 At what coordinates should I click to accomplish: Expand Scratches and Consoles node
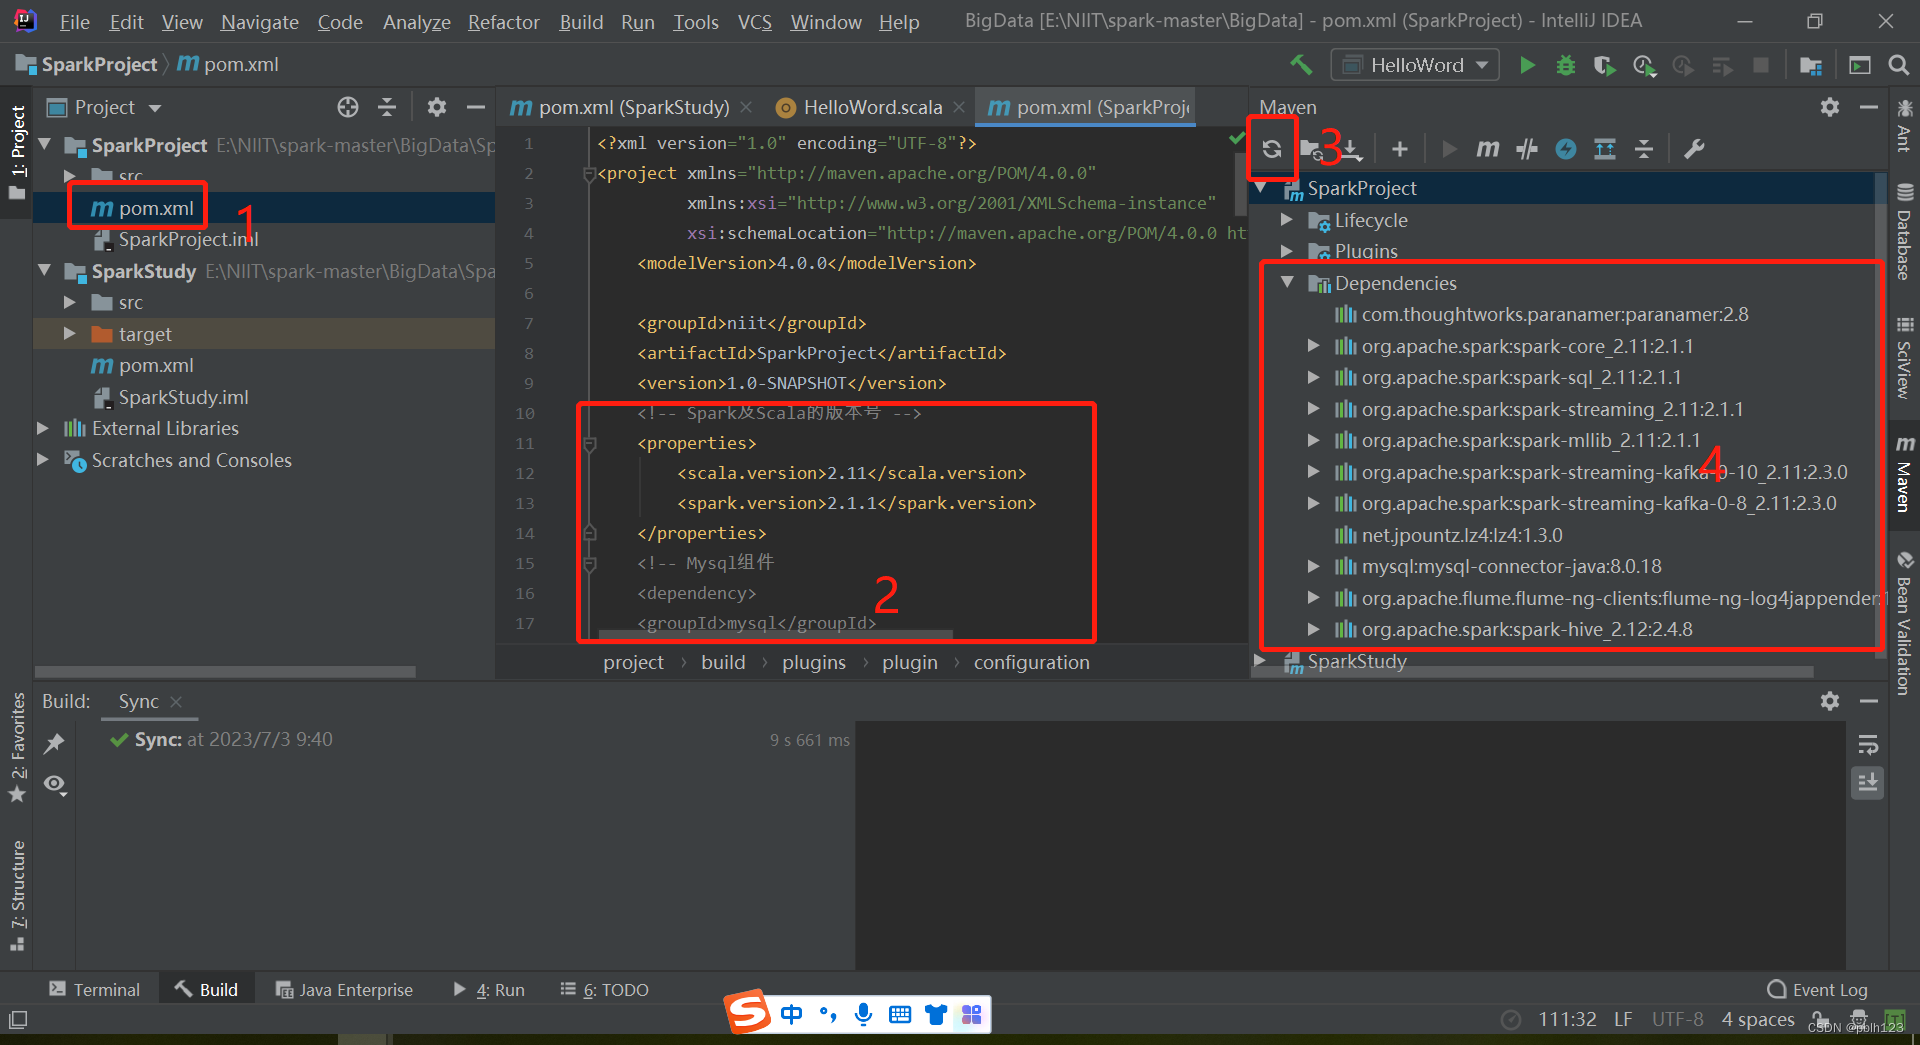(x=43, y=460)
